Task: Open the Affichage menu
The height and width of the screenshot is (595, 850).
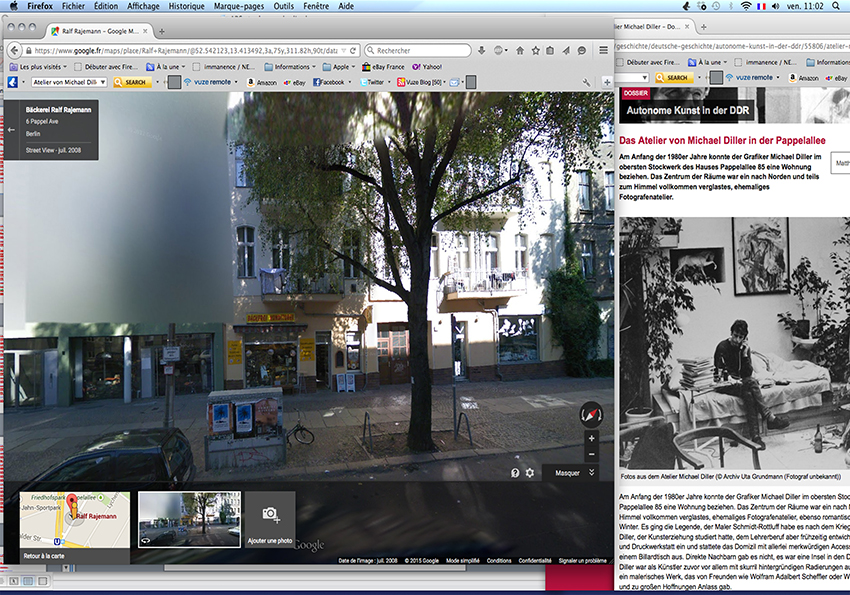Action: tap(143, 6)
